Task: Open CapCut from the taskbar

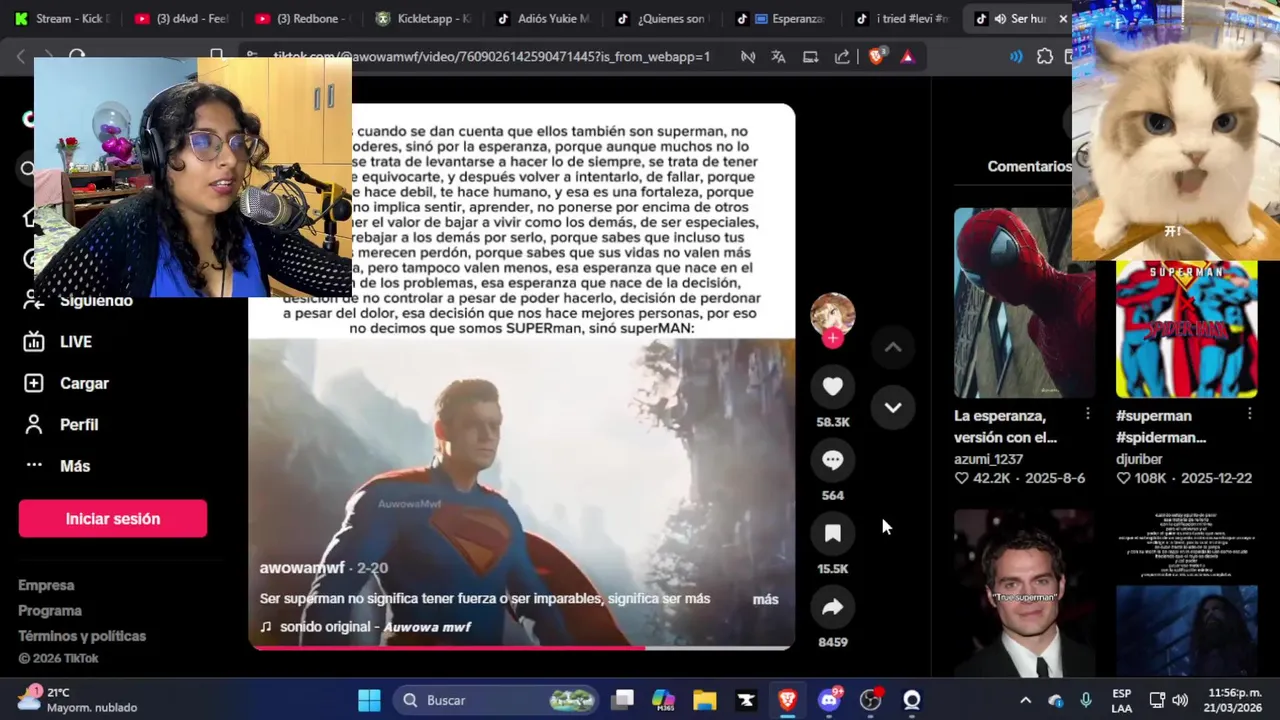Action: [746, 700]
